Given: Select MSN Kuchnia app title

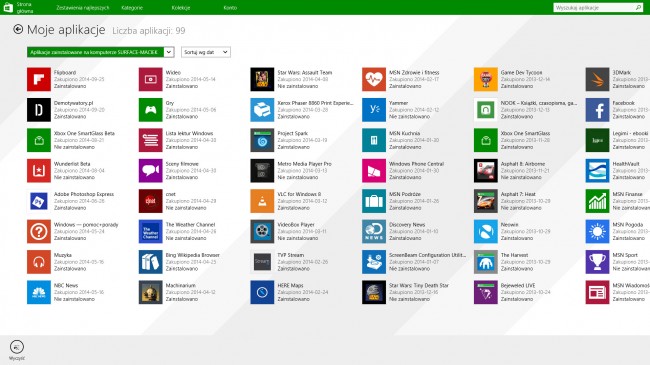Looking at the screenshot, I should pos(405,134).
